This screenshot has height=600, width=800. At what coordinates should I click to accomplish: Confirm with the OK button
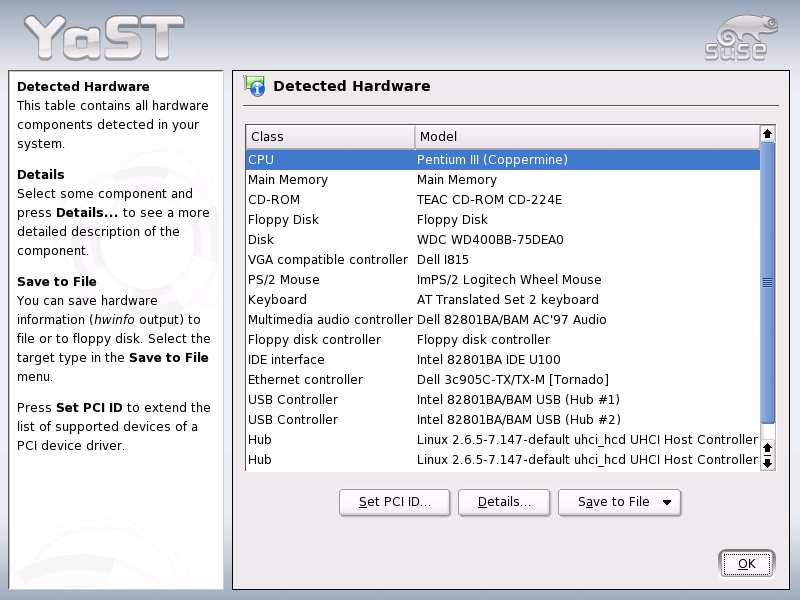[x=746, y=564]
